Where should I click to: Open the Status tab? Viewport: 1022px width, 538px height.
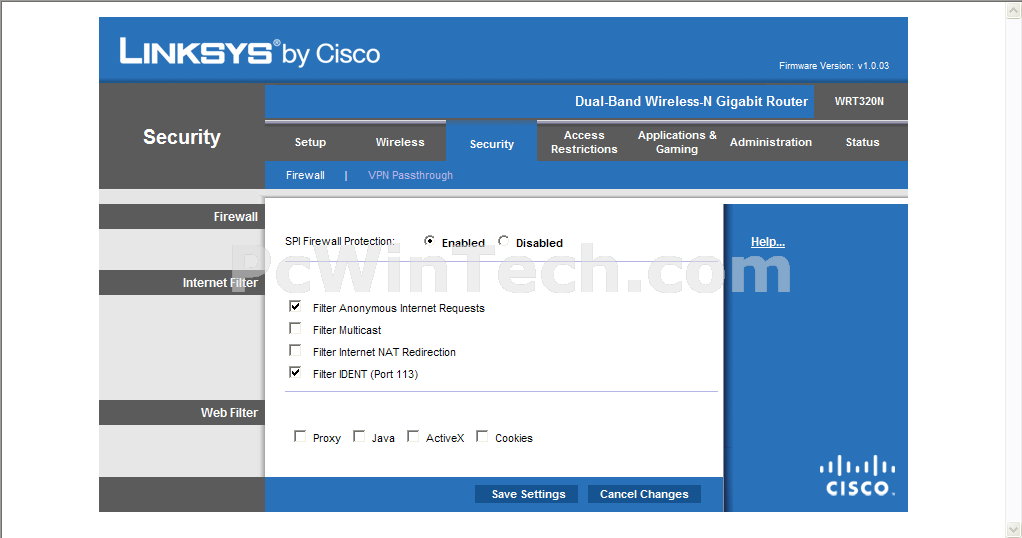pos(862,142)
